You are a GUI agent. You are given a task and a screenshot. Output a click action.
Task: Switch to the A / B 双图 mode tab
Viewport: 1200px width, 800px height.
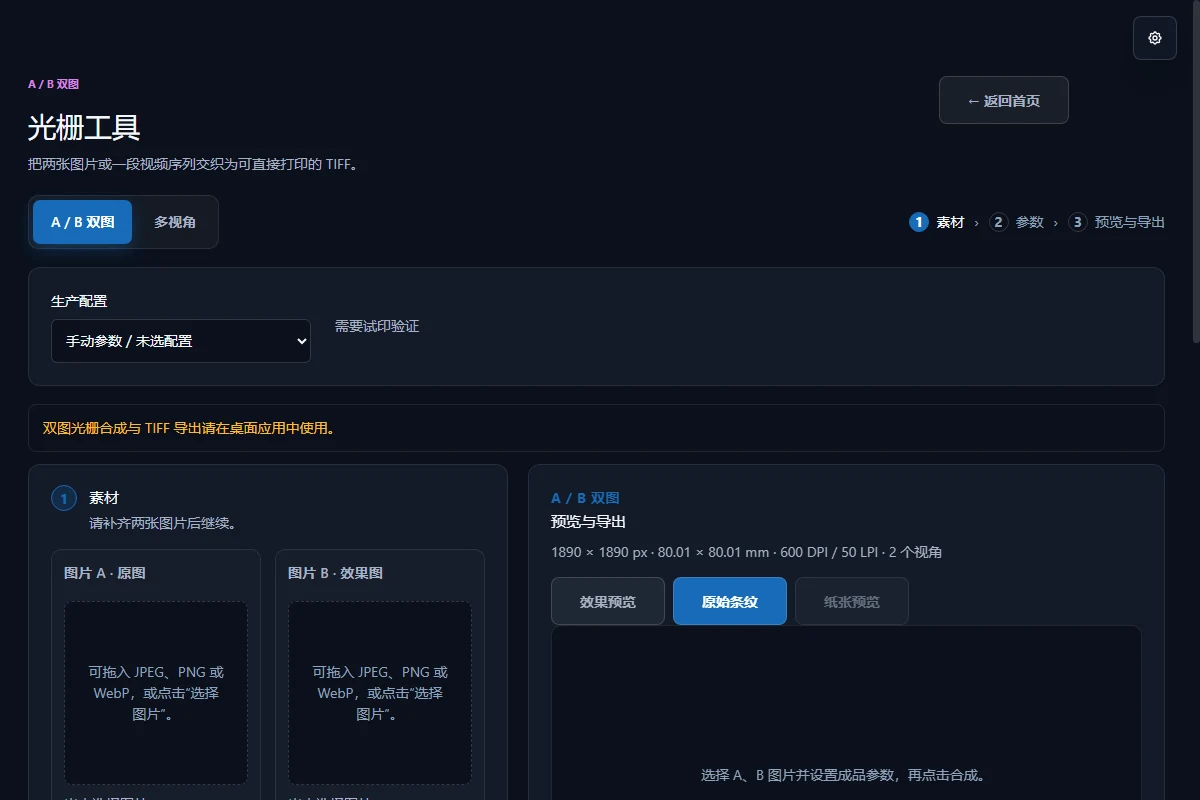[83, 222]
